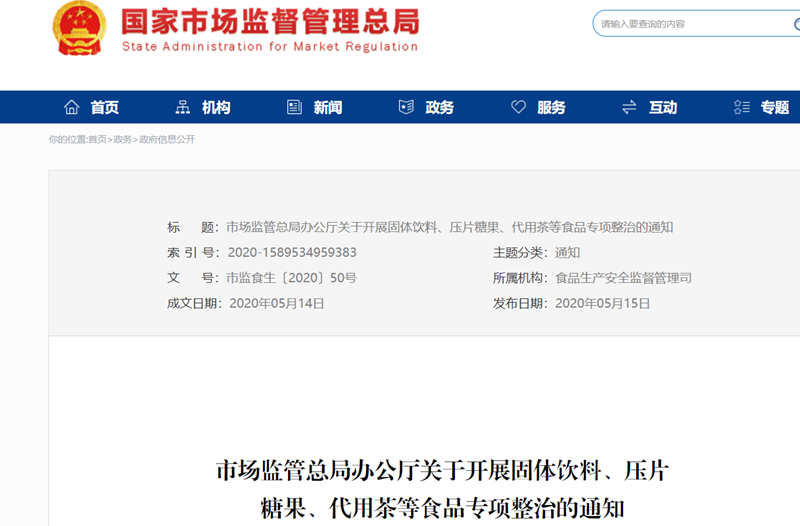Click the 发布日期 value 2020年05月15日
Image resolution: width=800 pixels, height=526 pixels.
coord(602,304)
